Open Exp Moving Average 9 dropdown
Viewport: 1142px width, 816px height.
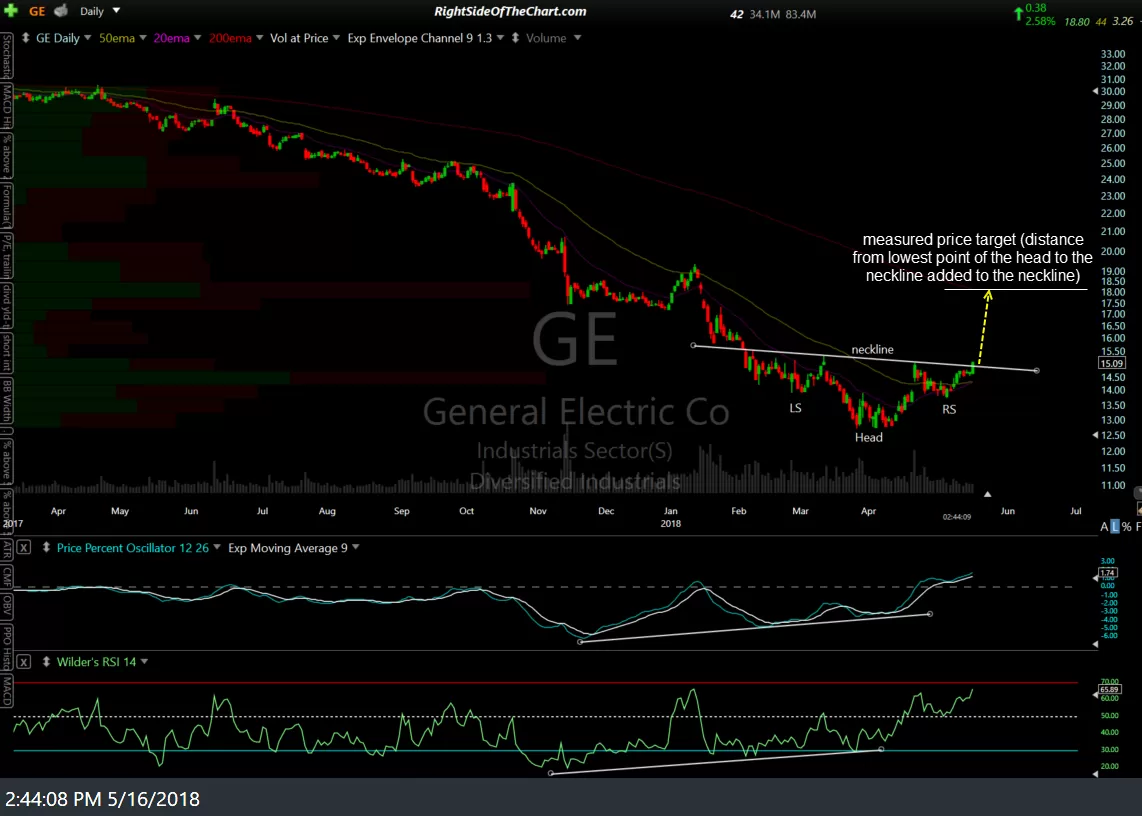pos(355,547)
